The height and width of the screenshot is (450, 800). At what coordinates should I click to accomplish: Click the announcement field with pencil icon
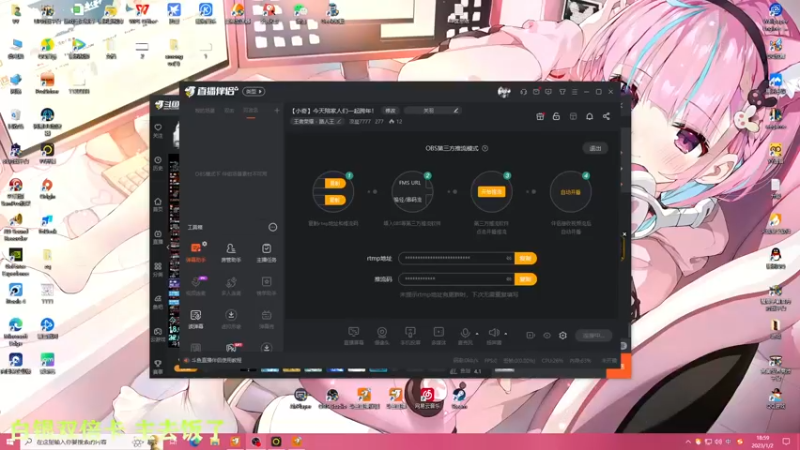(x=433, y=111)
